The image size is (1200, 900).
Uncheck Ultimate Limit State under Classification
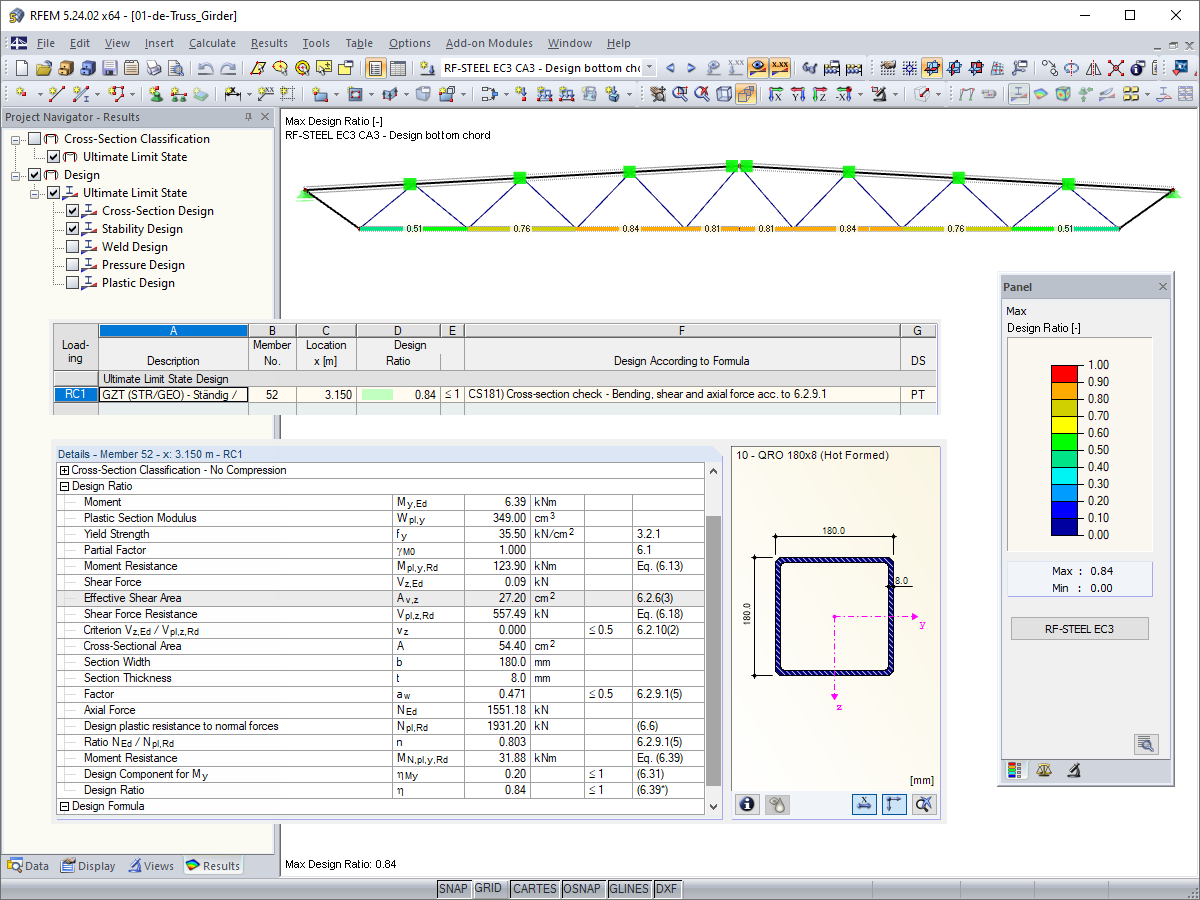point(54,157)
